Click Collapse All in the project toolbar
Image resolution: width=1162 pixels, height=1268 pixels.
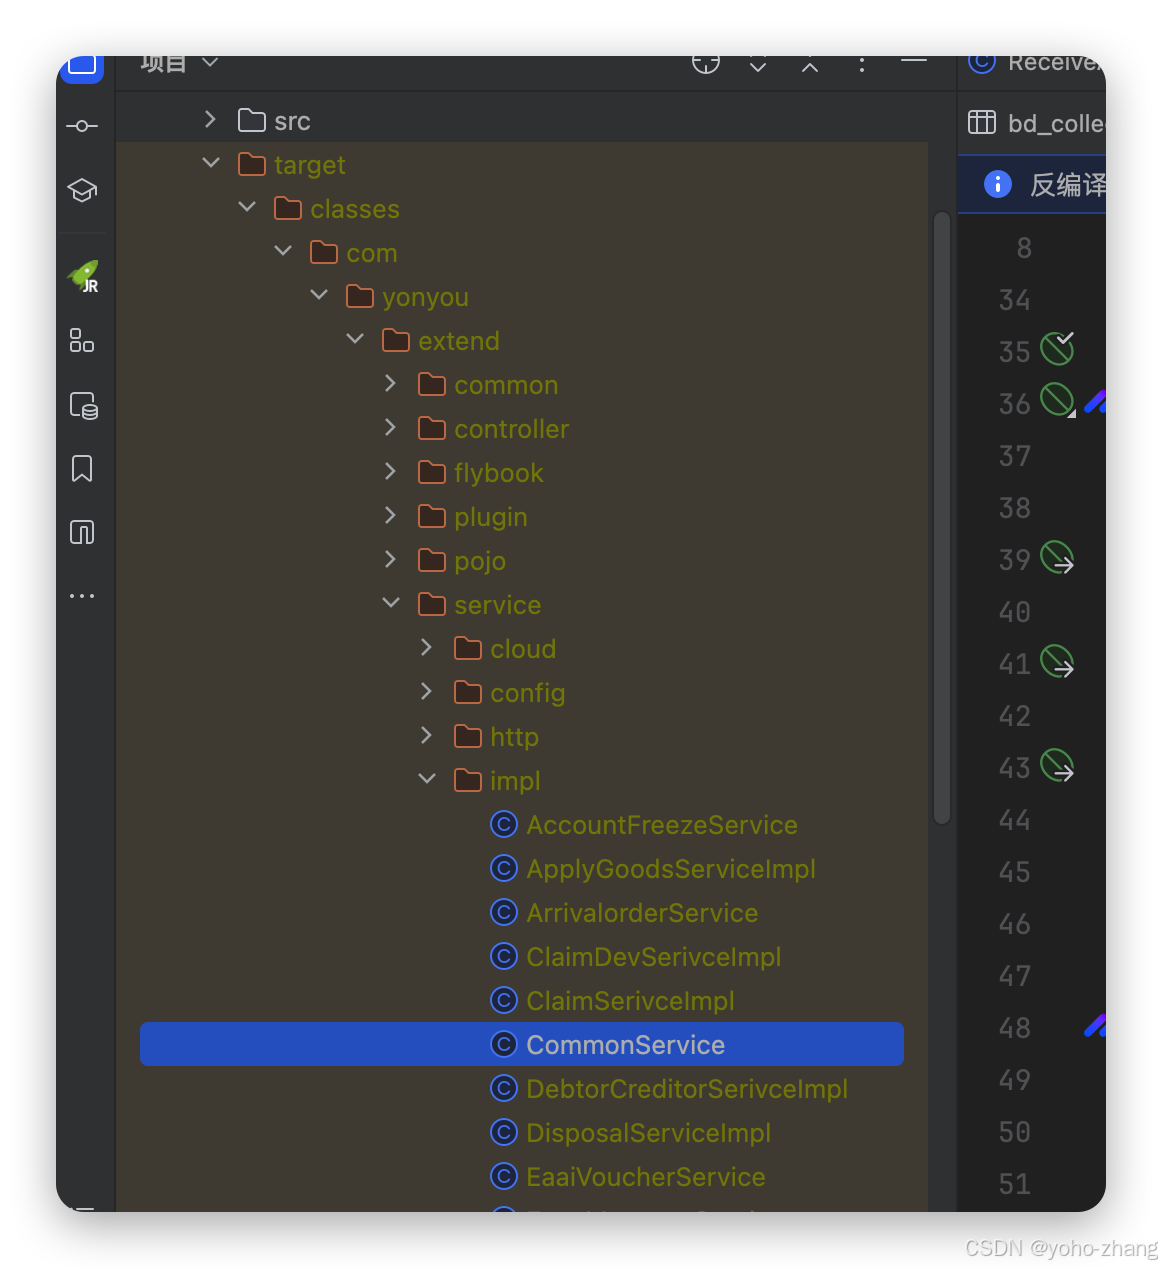click(x=809, y=62)
